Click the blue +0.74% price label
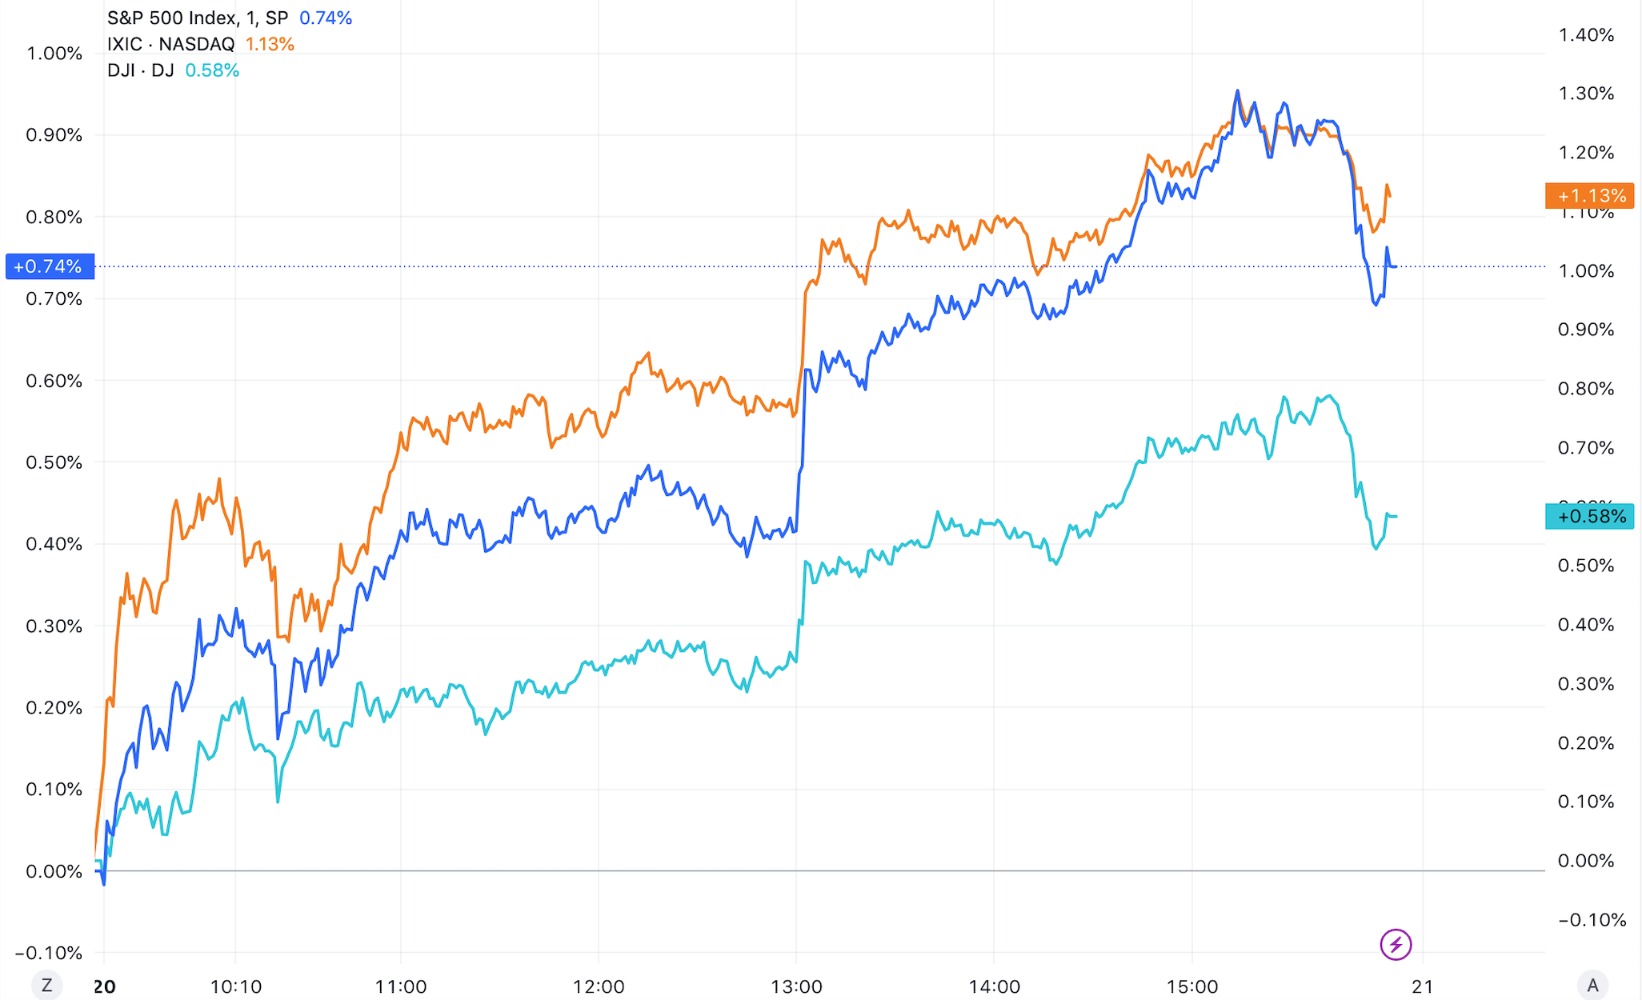Image resolution: width=1642 pixels, height=1000 pixels. 49,266
